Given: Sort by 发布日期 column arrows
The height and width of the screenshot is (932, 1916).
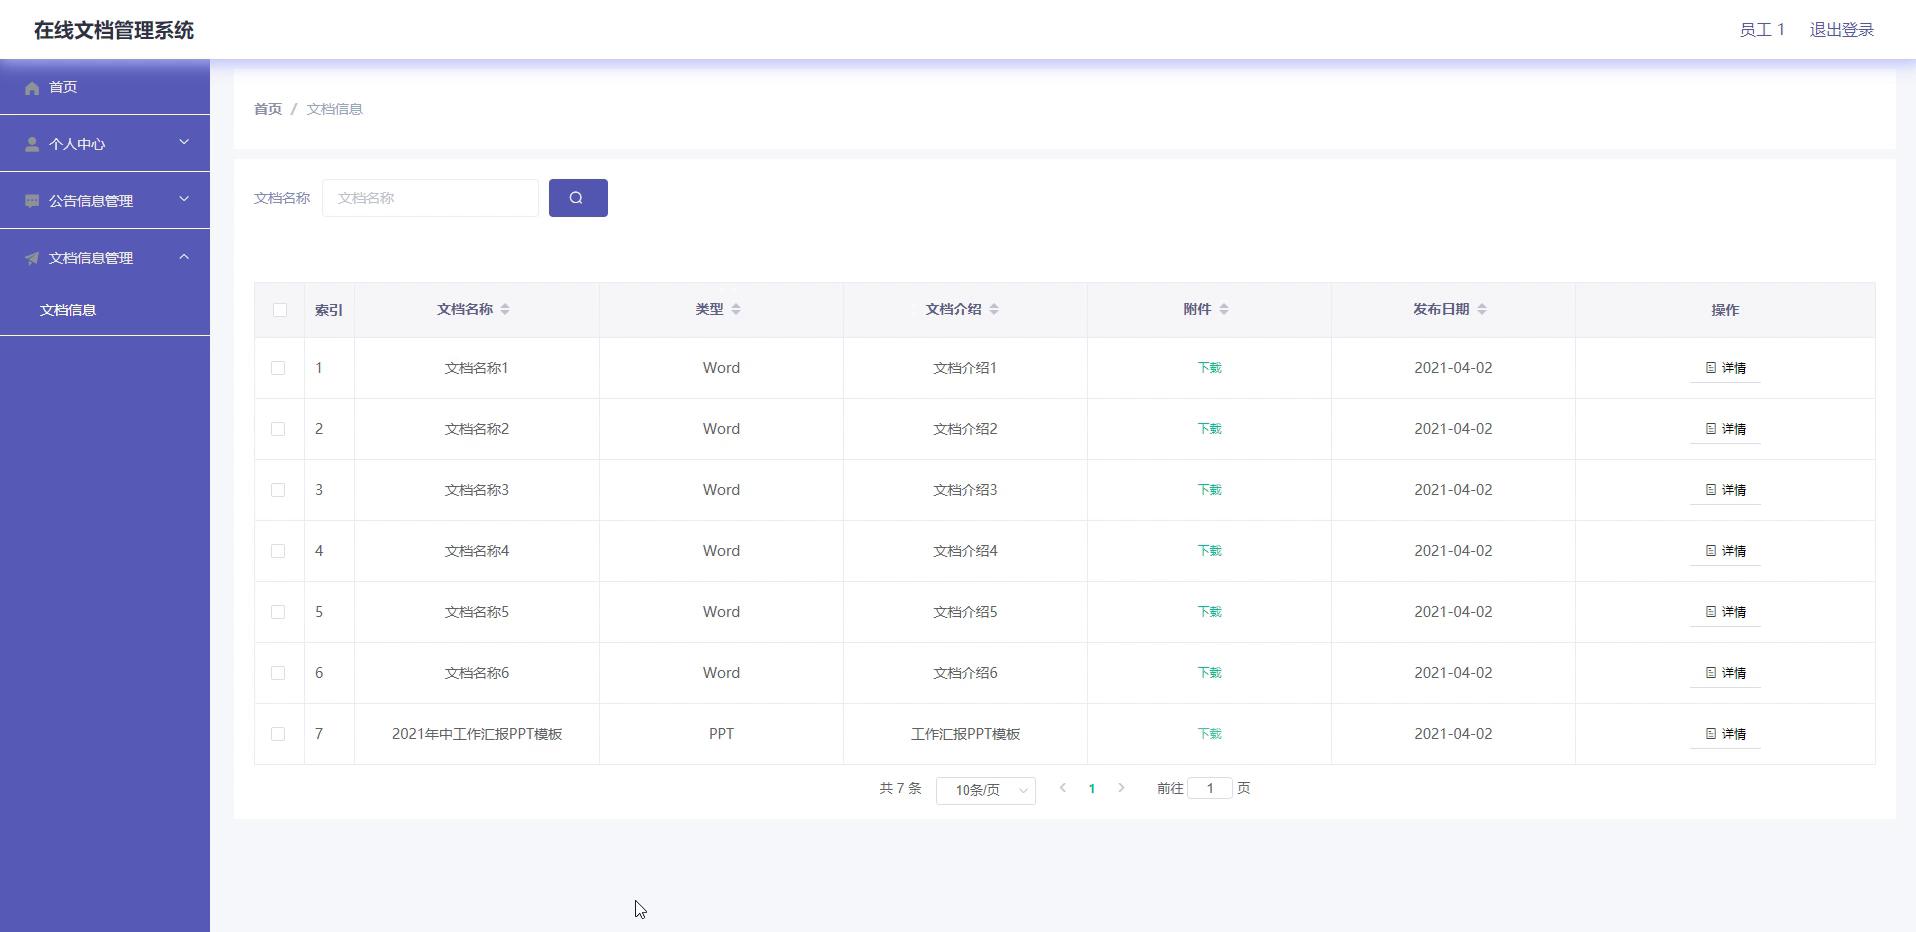Looking at the screenshot, I should coord(1482,310).
